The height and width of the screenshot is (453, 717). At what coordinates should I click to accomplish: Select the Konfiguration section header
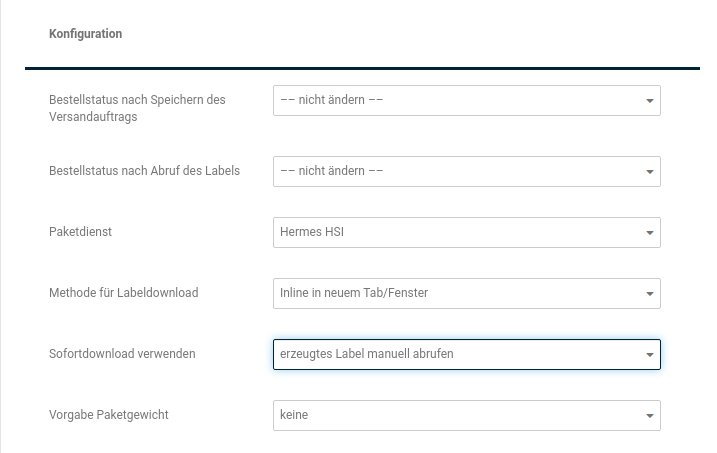click(x=85, y=34)
